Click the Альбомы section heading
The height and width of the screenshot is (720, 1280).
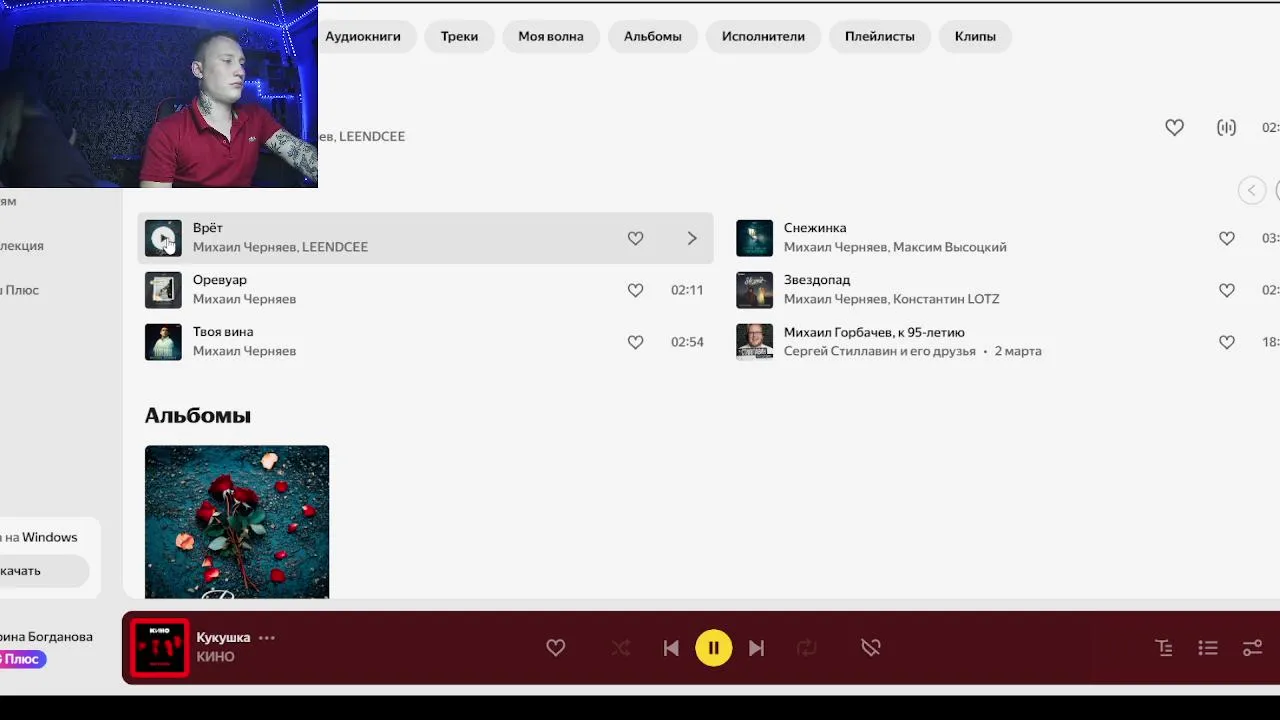198,415
